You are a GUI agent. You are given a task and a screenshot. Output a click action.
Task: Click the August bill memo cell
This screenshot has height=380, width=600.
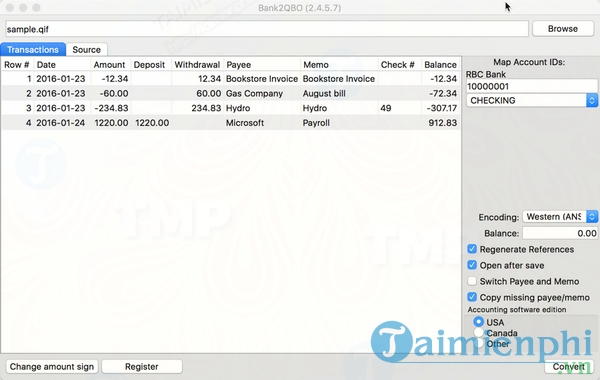[x=339, y=93]
